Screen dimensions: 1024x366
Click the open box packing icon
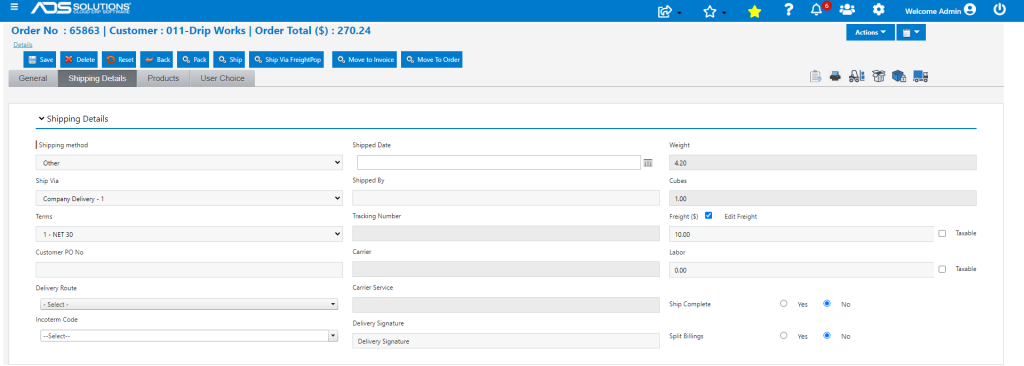pos(878,76)
